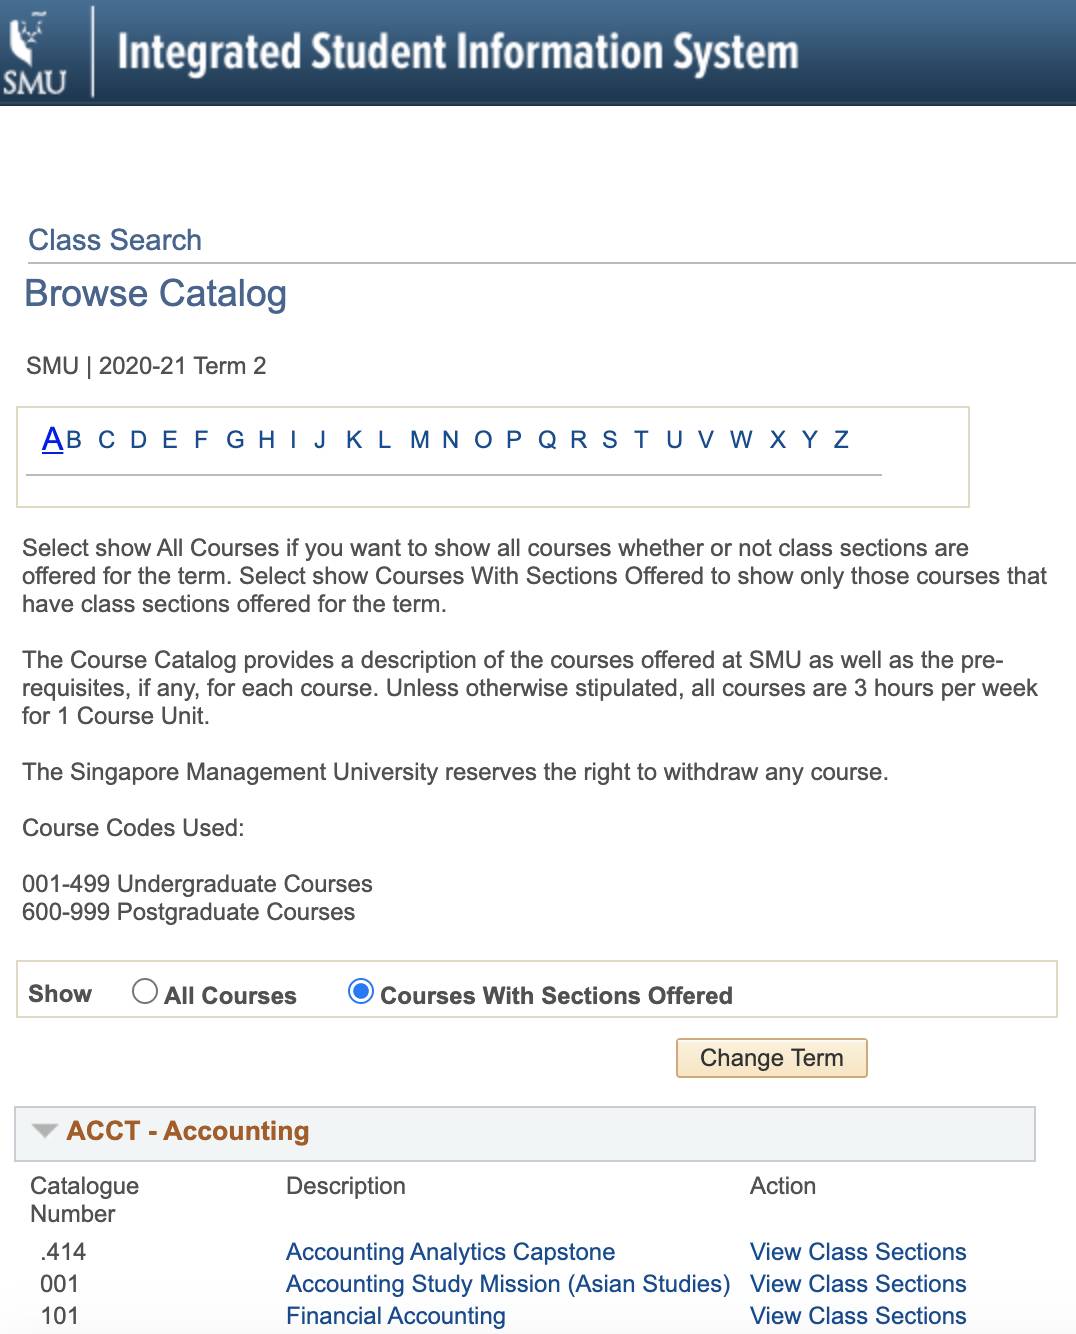Viewport: 1076px width, 1334px height.
Task: Select the All Courses radio button
Action: click(x=145, y=991)
